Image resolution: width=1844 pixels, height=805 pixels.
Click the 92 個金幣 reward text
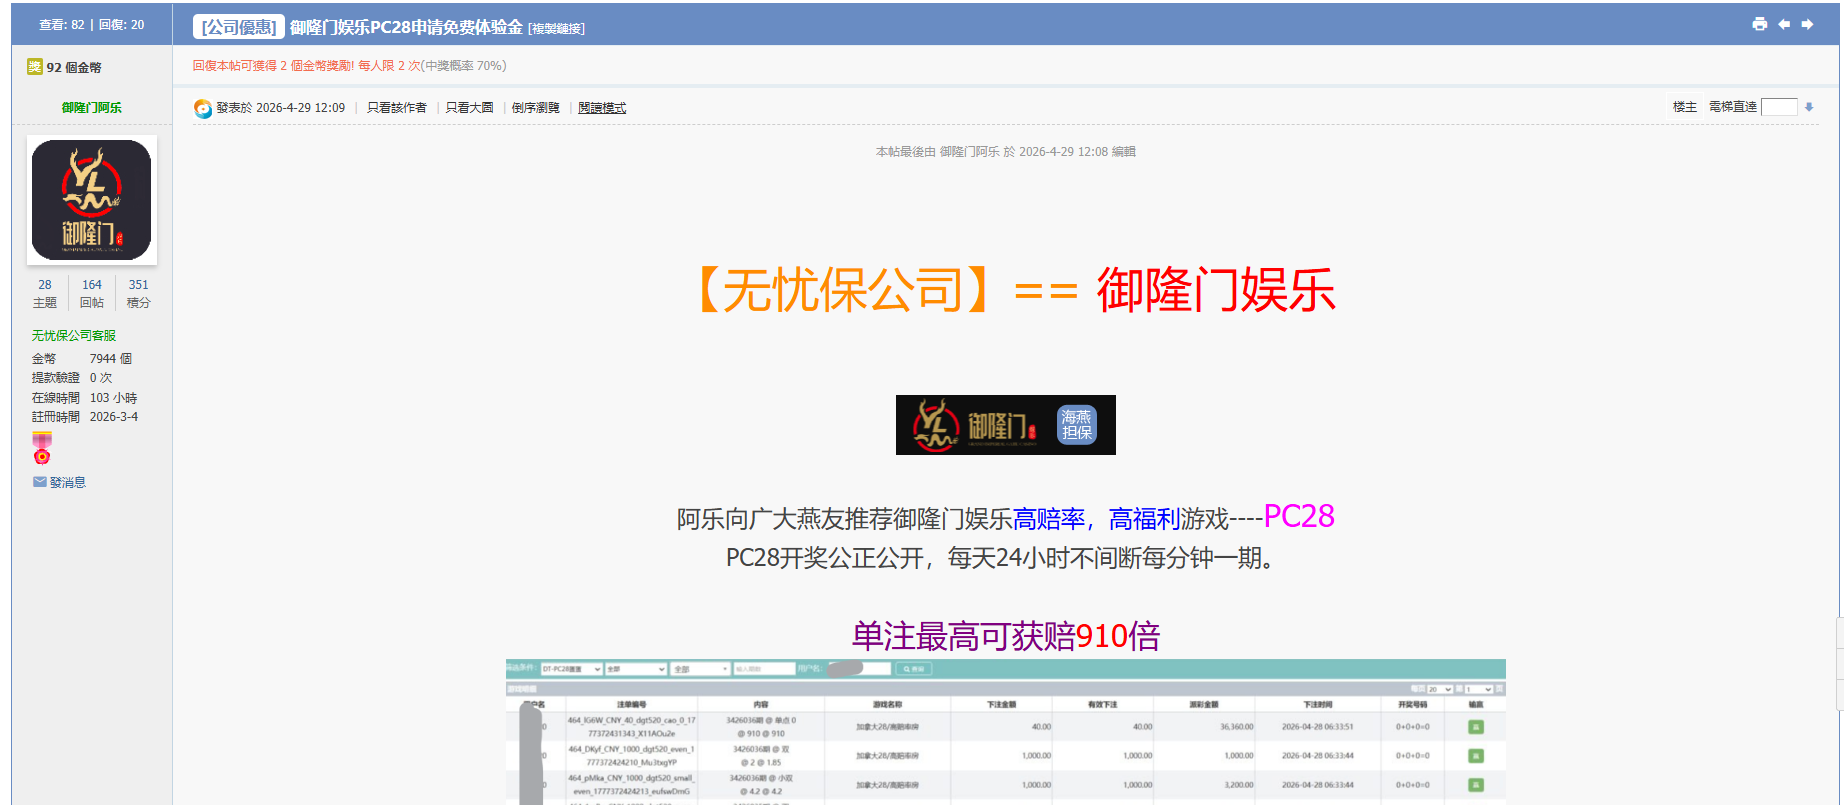[74, 67]
